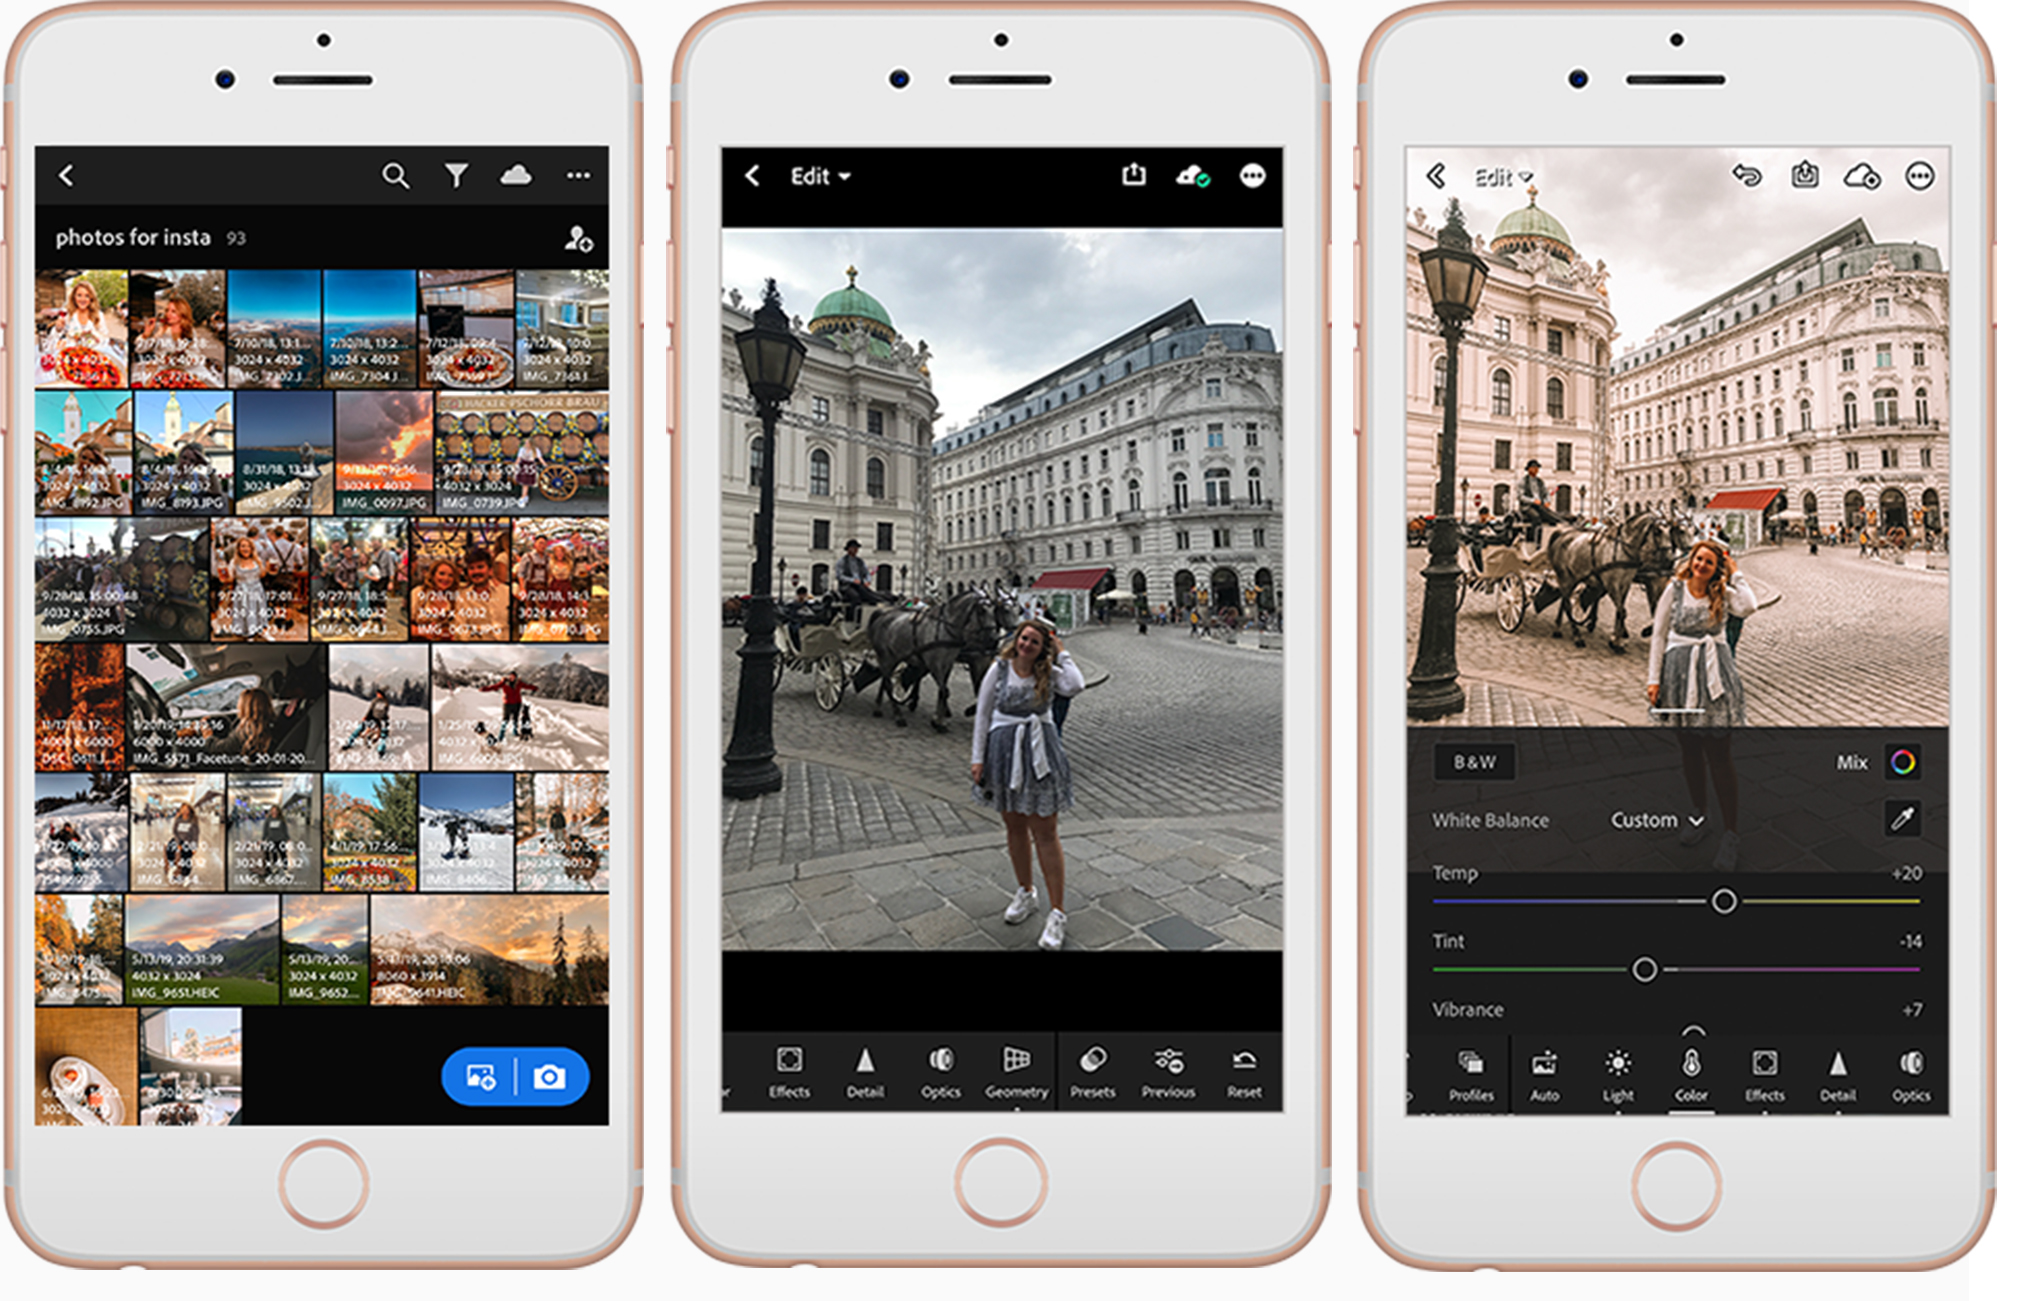This screenshot has height=1301, width=2023.
Task: Tap add photos from gallery button
Action: [x=481, y=1077]
